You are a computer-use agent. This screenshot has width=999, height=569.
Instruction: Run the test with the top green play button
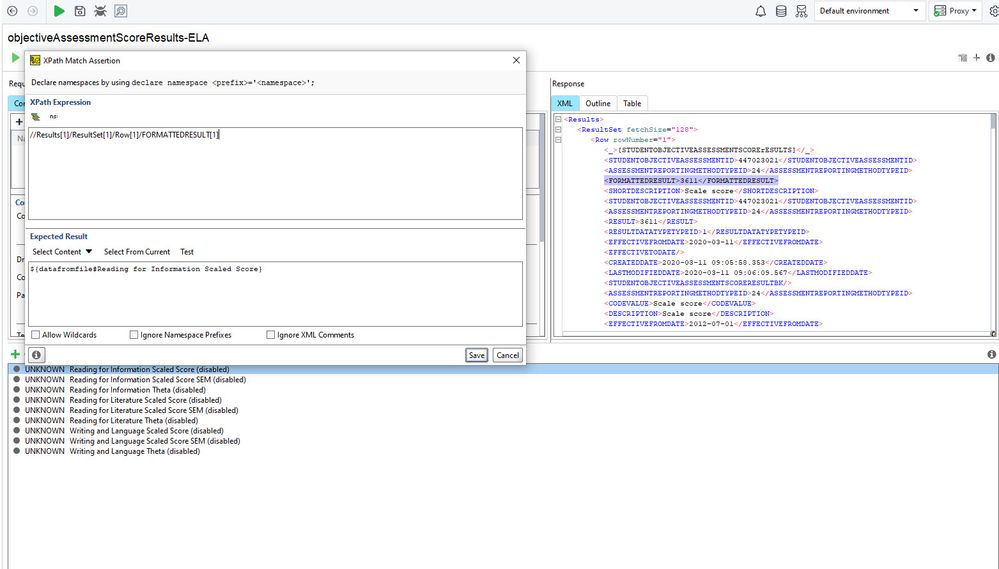point(59,11)
